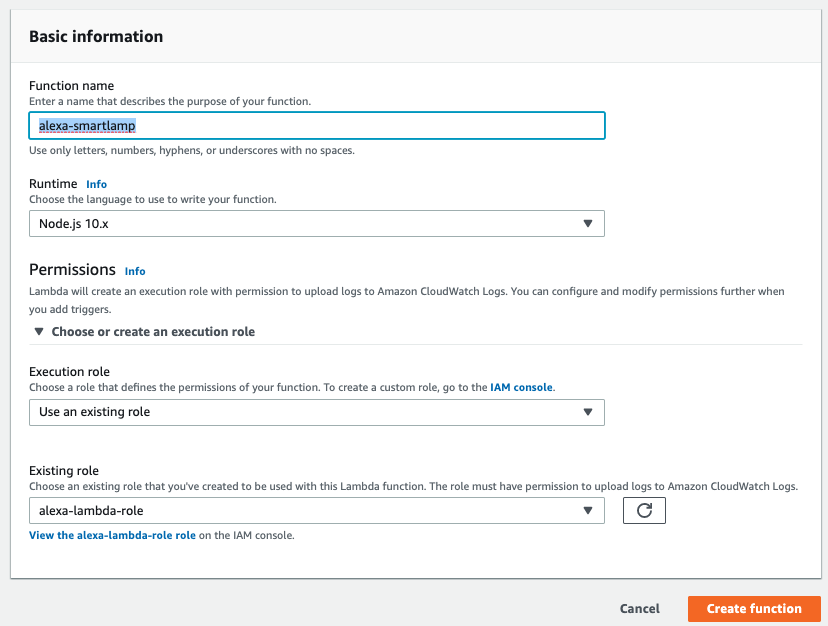
Task: Collapse Choose or create an execution role
Action: click(x=144, y=332)
